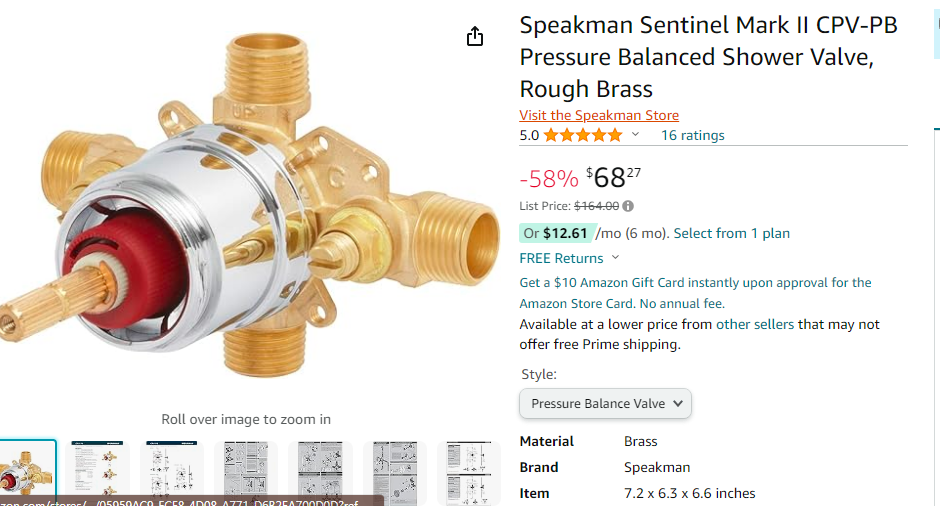This screenshot has height=506, width=940.
Task: Select the fourth product thumbnail
Action: (x=246, y=470)
